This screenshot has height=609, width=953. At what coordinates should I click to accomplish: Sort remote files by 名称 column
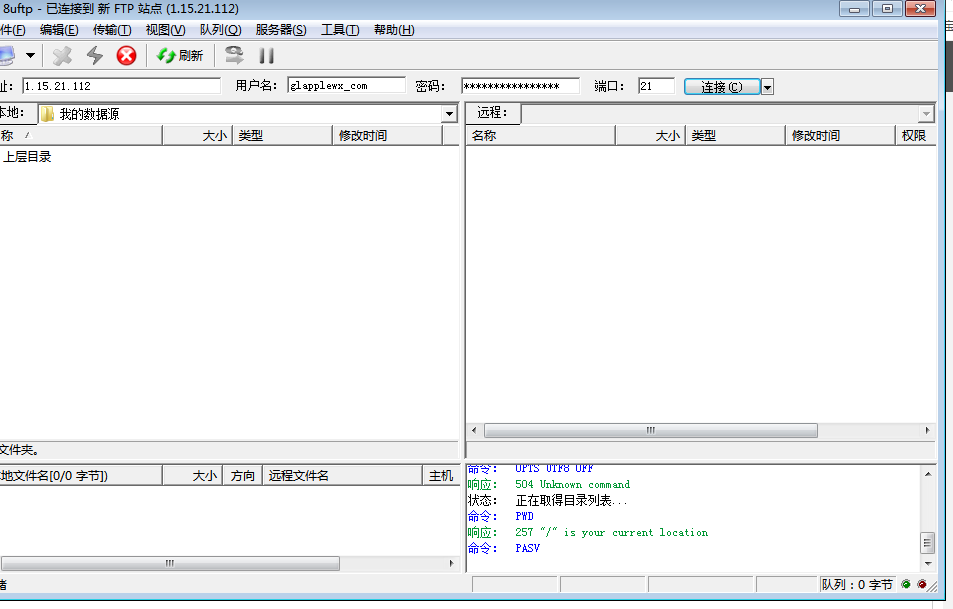(x=541, y=136)
